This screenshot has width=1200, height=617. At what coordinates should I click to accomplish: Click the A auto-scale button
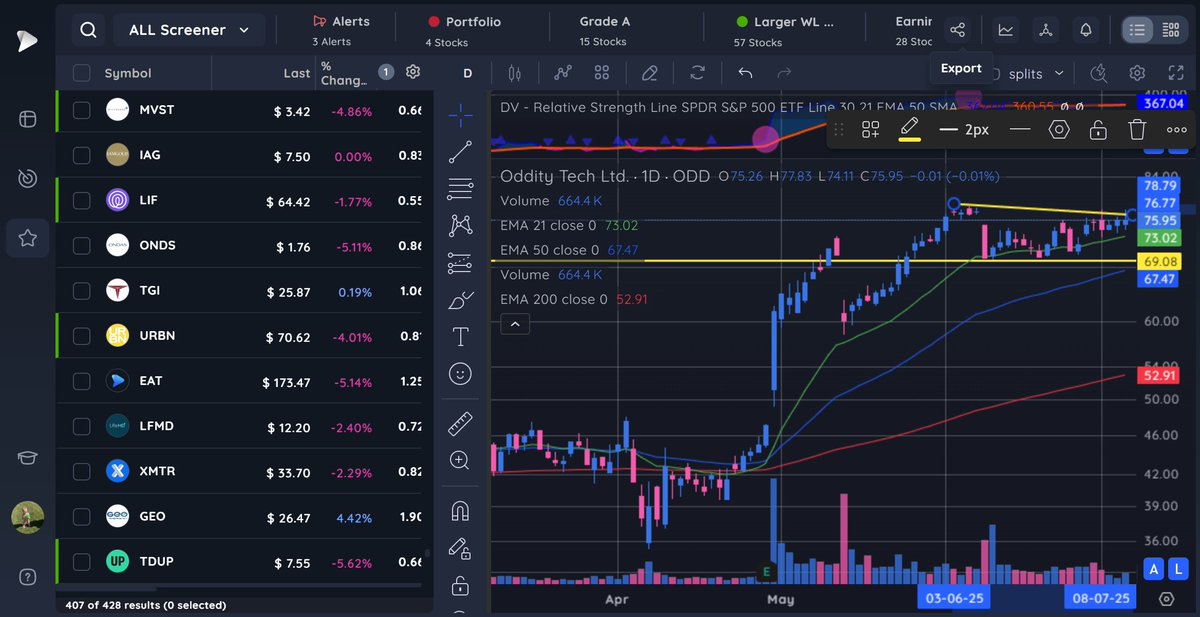[1154, 570]
